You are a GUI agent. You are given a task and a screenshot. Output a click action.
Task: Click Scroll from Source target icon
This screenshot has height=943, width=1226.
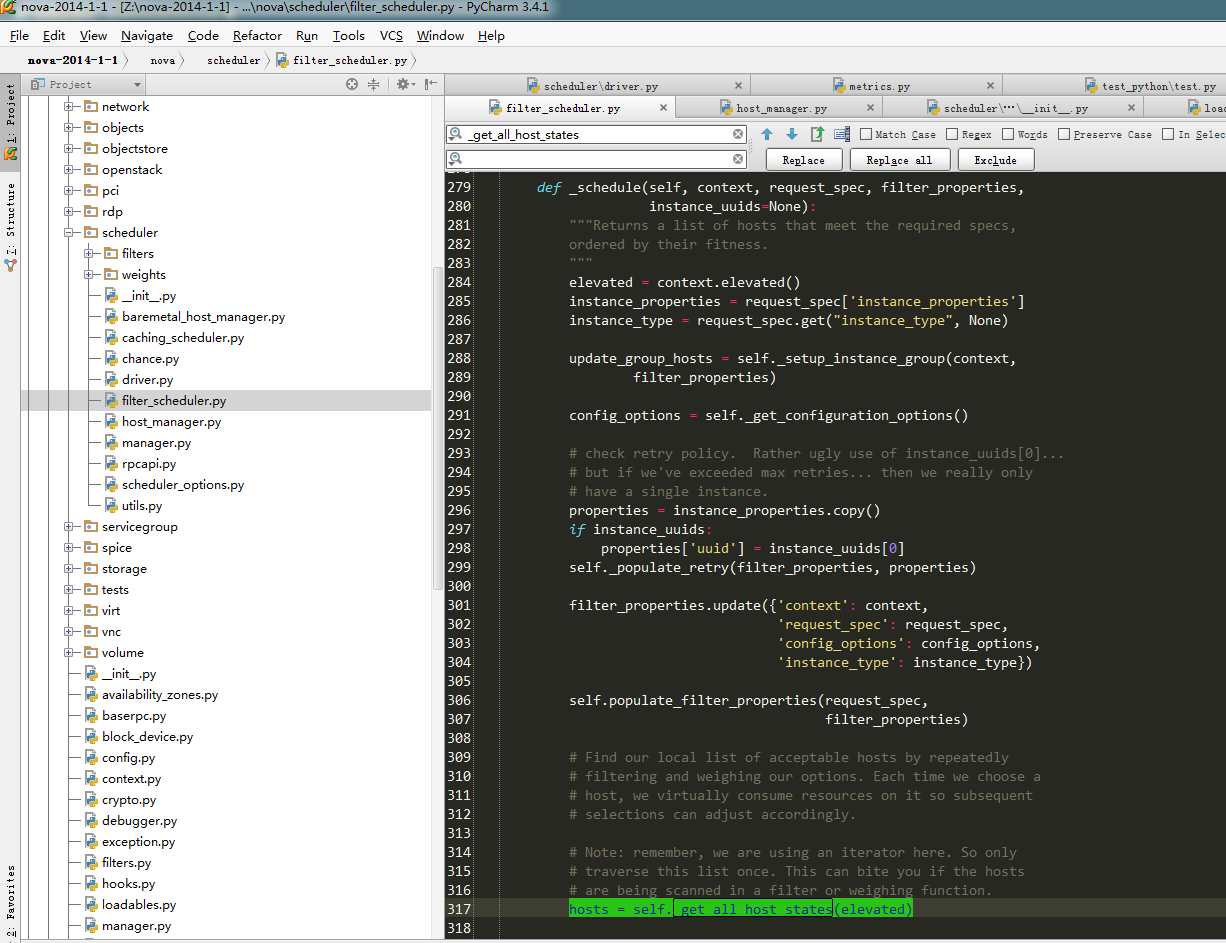click(352, 85)
